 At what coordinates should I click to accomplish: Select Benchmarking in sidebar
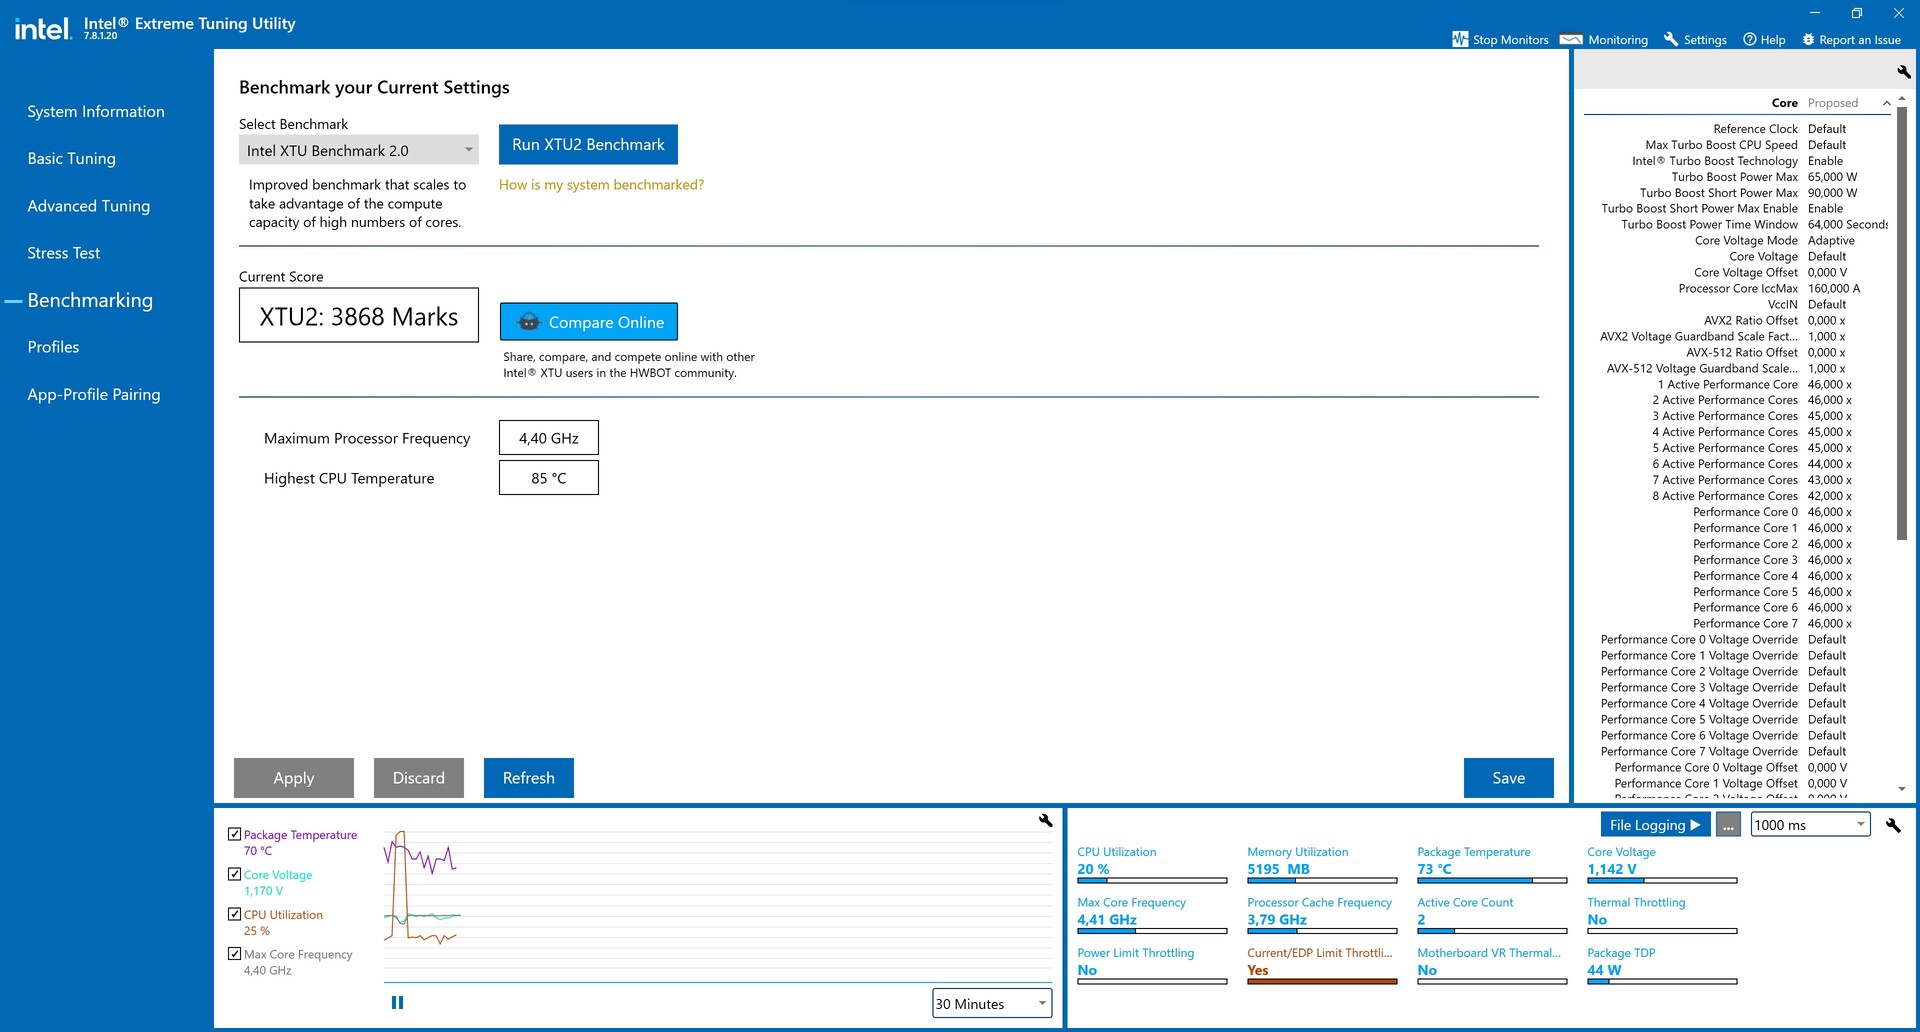click(x=90, y=300)
